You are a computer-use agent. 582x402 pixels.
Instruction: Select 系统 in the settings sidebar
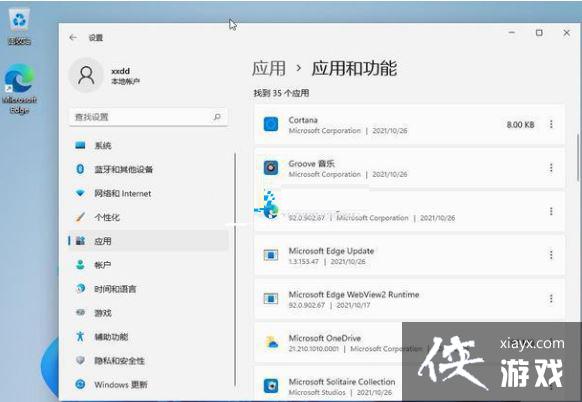(148, 145)
